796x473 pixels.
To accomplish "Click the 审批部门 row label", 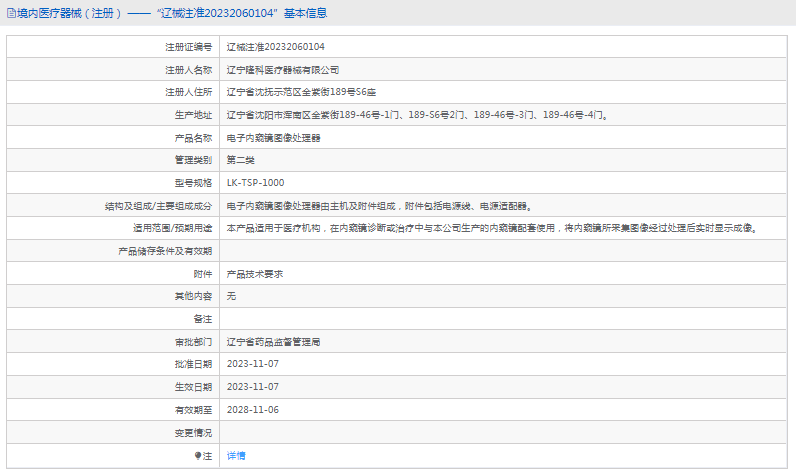I will pos(193,342).
